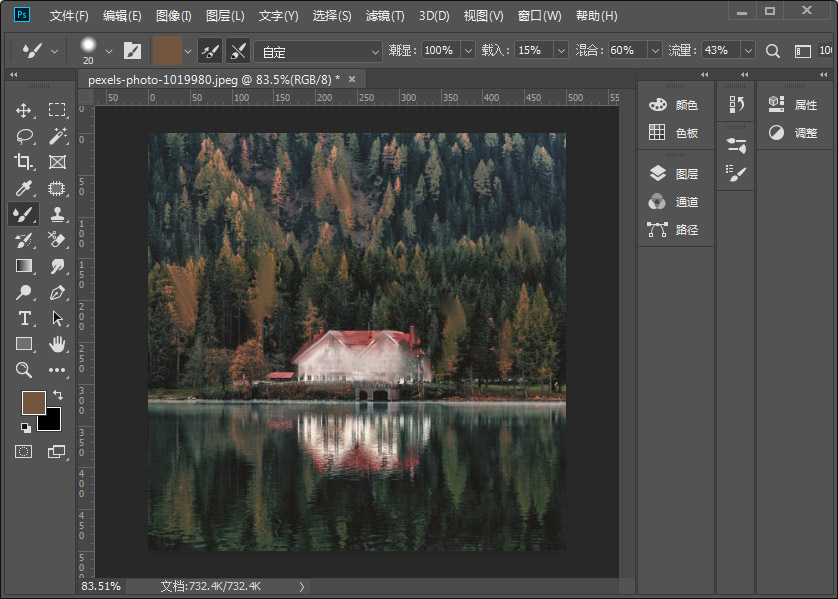
Task: Open the 窗口(W) menu
Action: coord(539,16)
